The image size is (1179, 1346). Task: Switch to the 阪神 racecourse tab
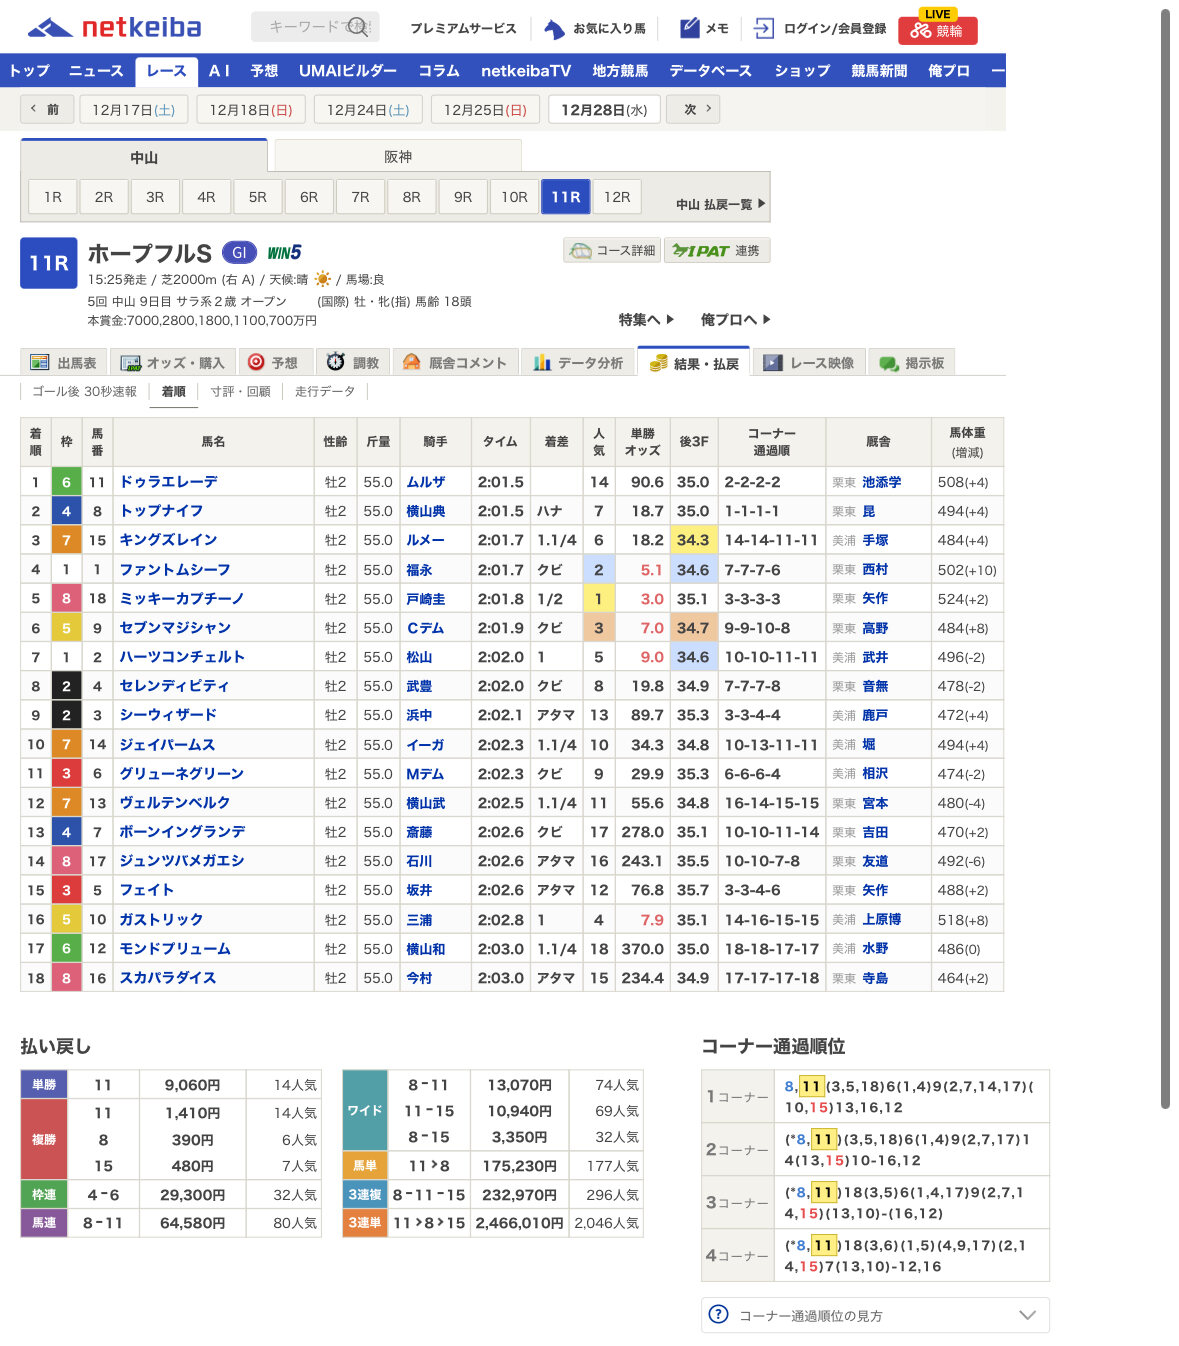click(x=397, y=156)
